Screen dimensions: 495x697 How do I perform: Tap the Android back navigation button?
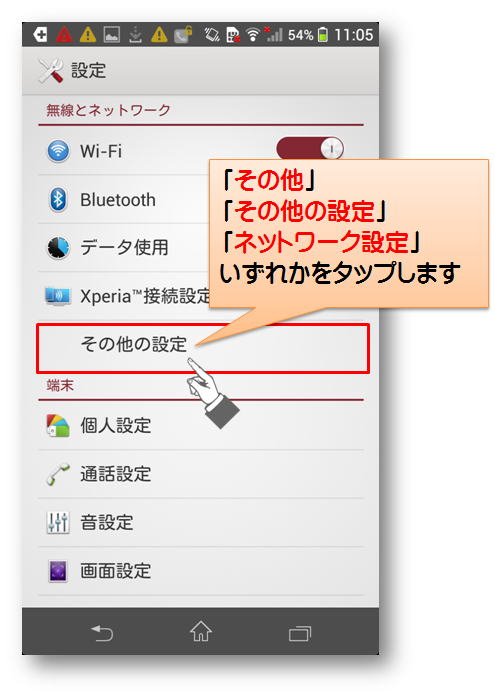tap(102, 633)
